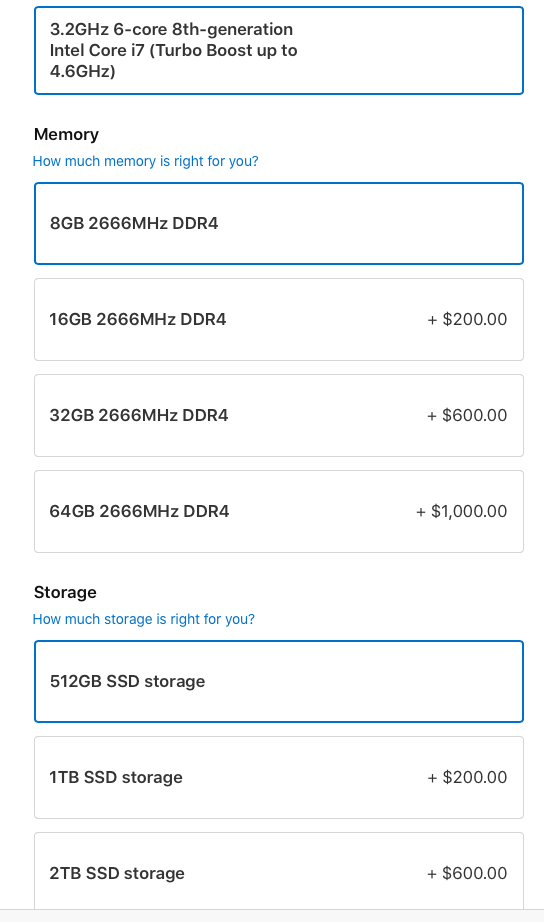Open "How much storage is right for you?" link
The width and height of the screenshot is (544, 922).
coord(143,619)
